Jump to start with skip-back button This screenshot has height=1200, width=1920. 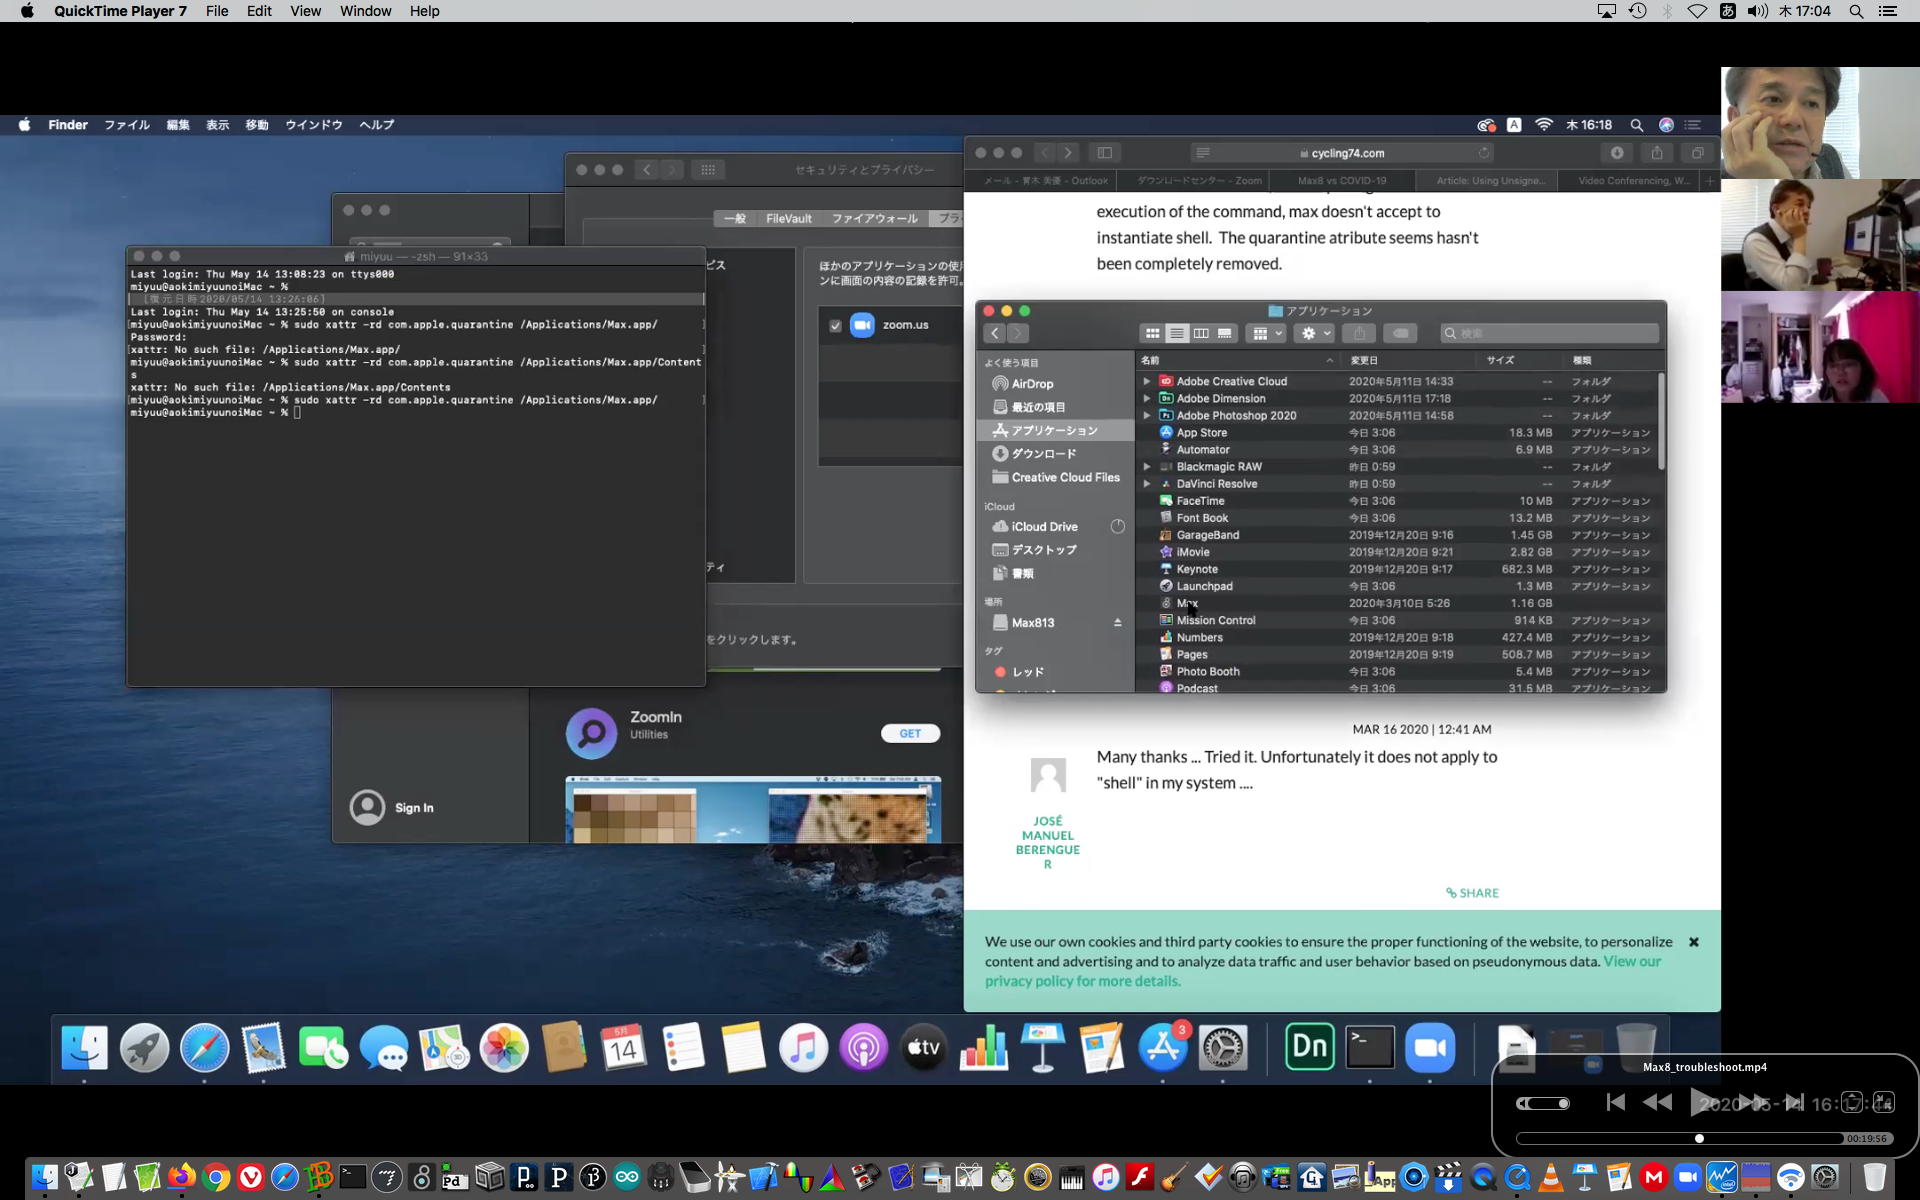click(1615, 1102)
